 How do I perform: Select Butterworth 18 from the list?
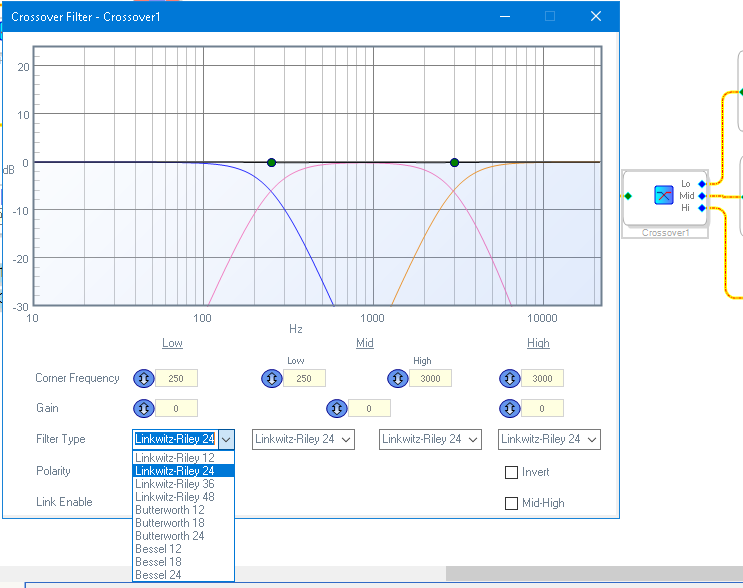183,523
